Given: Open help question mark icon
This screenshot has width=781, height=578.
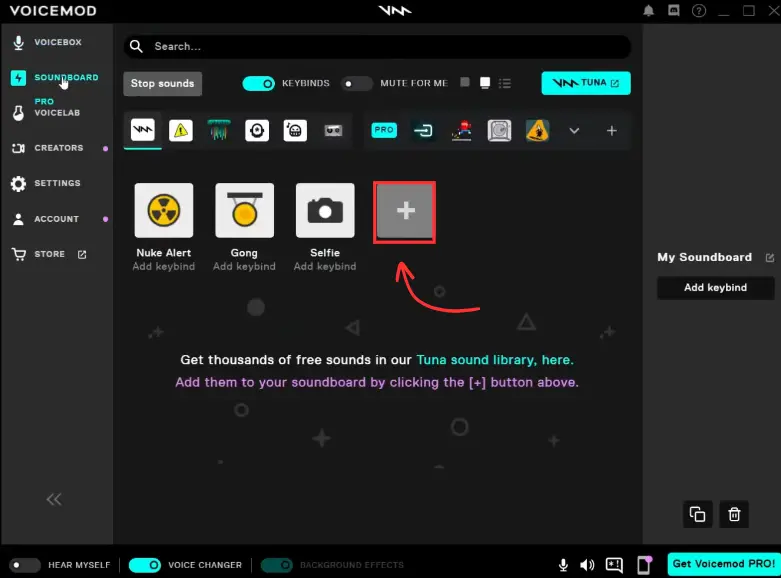Looking at the screenshot, I should point(699,10).
